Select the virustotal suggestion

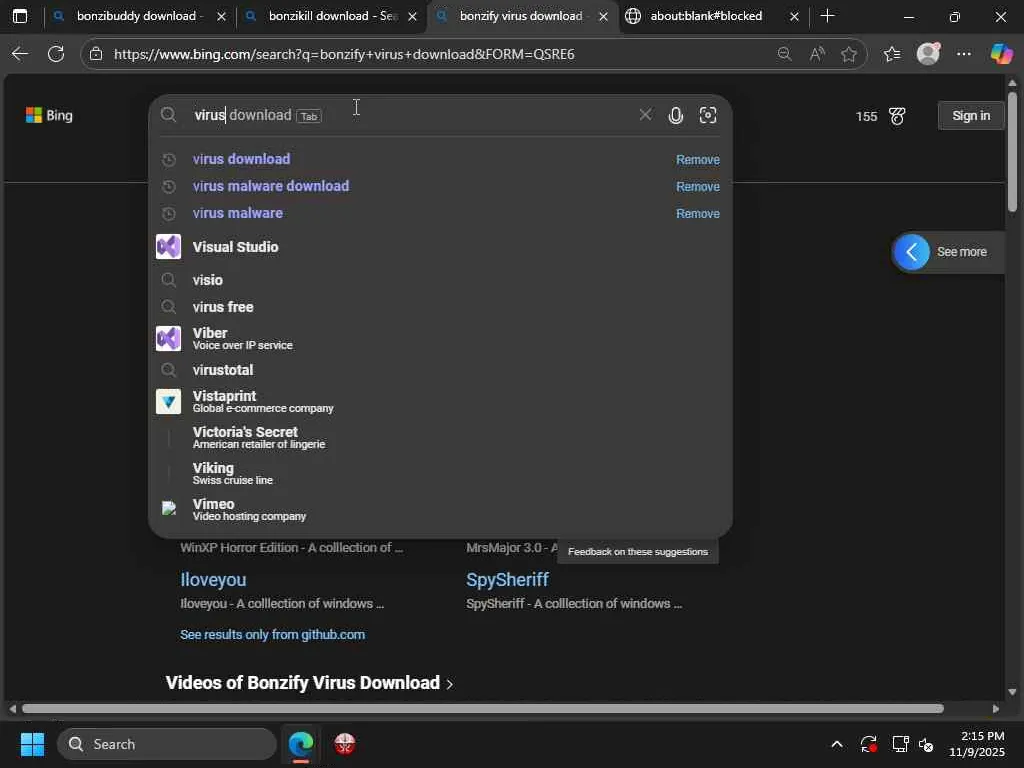click(x=440, y=370)
